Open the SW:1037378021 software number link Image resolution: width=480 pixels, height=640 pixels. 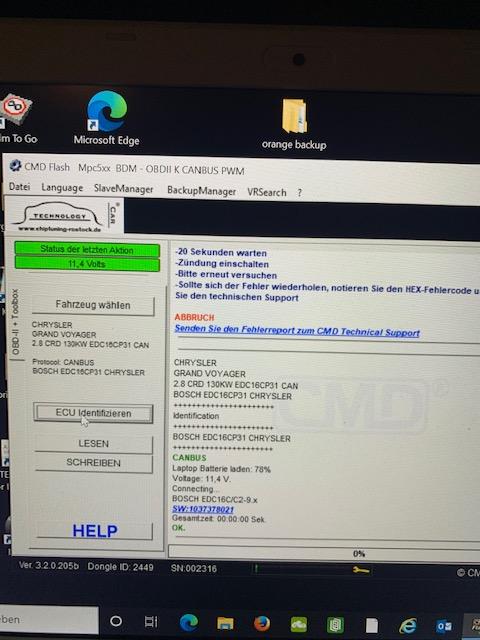[203, 509]
